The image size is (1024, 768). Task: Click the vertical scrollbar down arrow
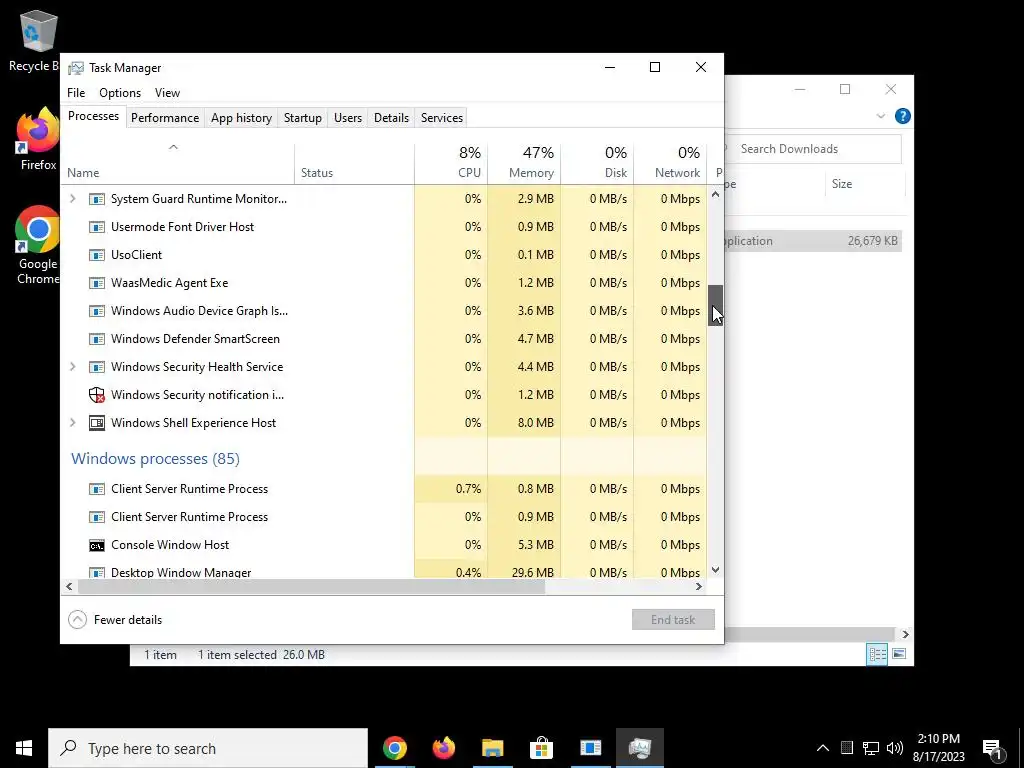(x=716, y=570)
